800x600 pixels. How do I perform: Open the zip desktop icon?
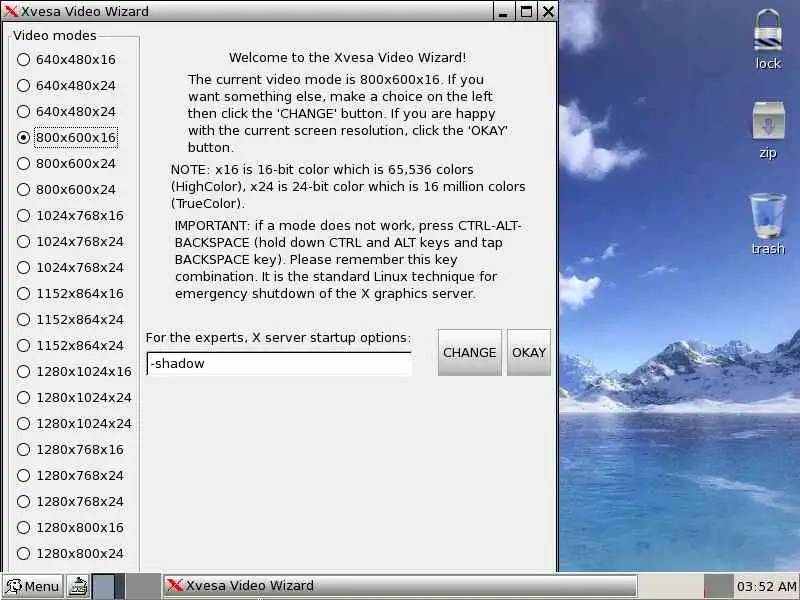coord(768,130)
